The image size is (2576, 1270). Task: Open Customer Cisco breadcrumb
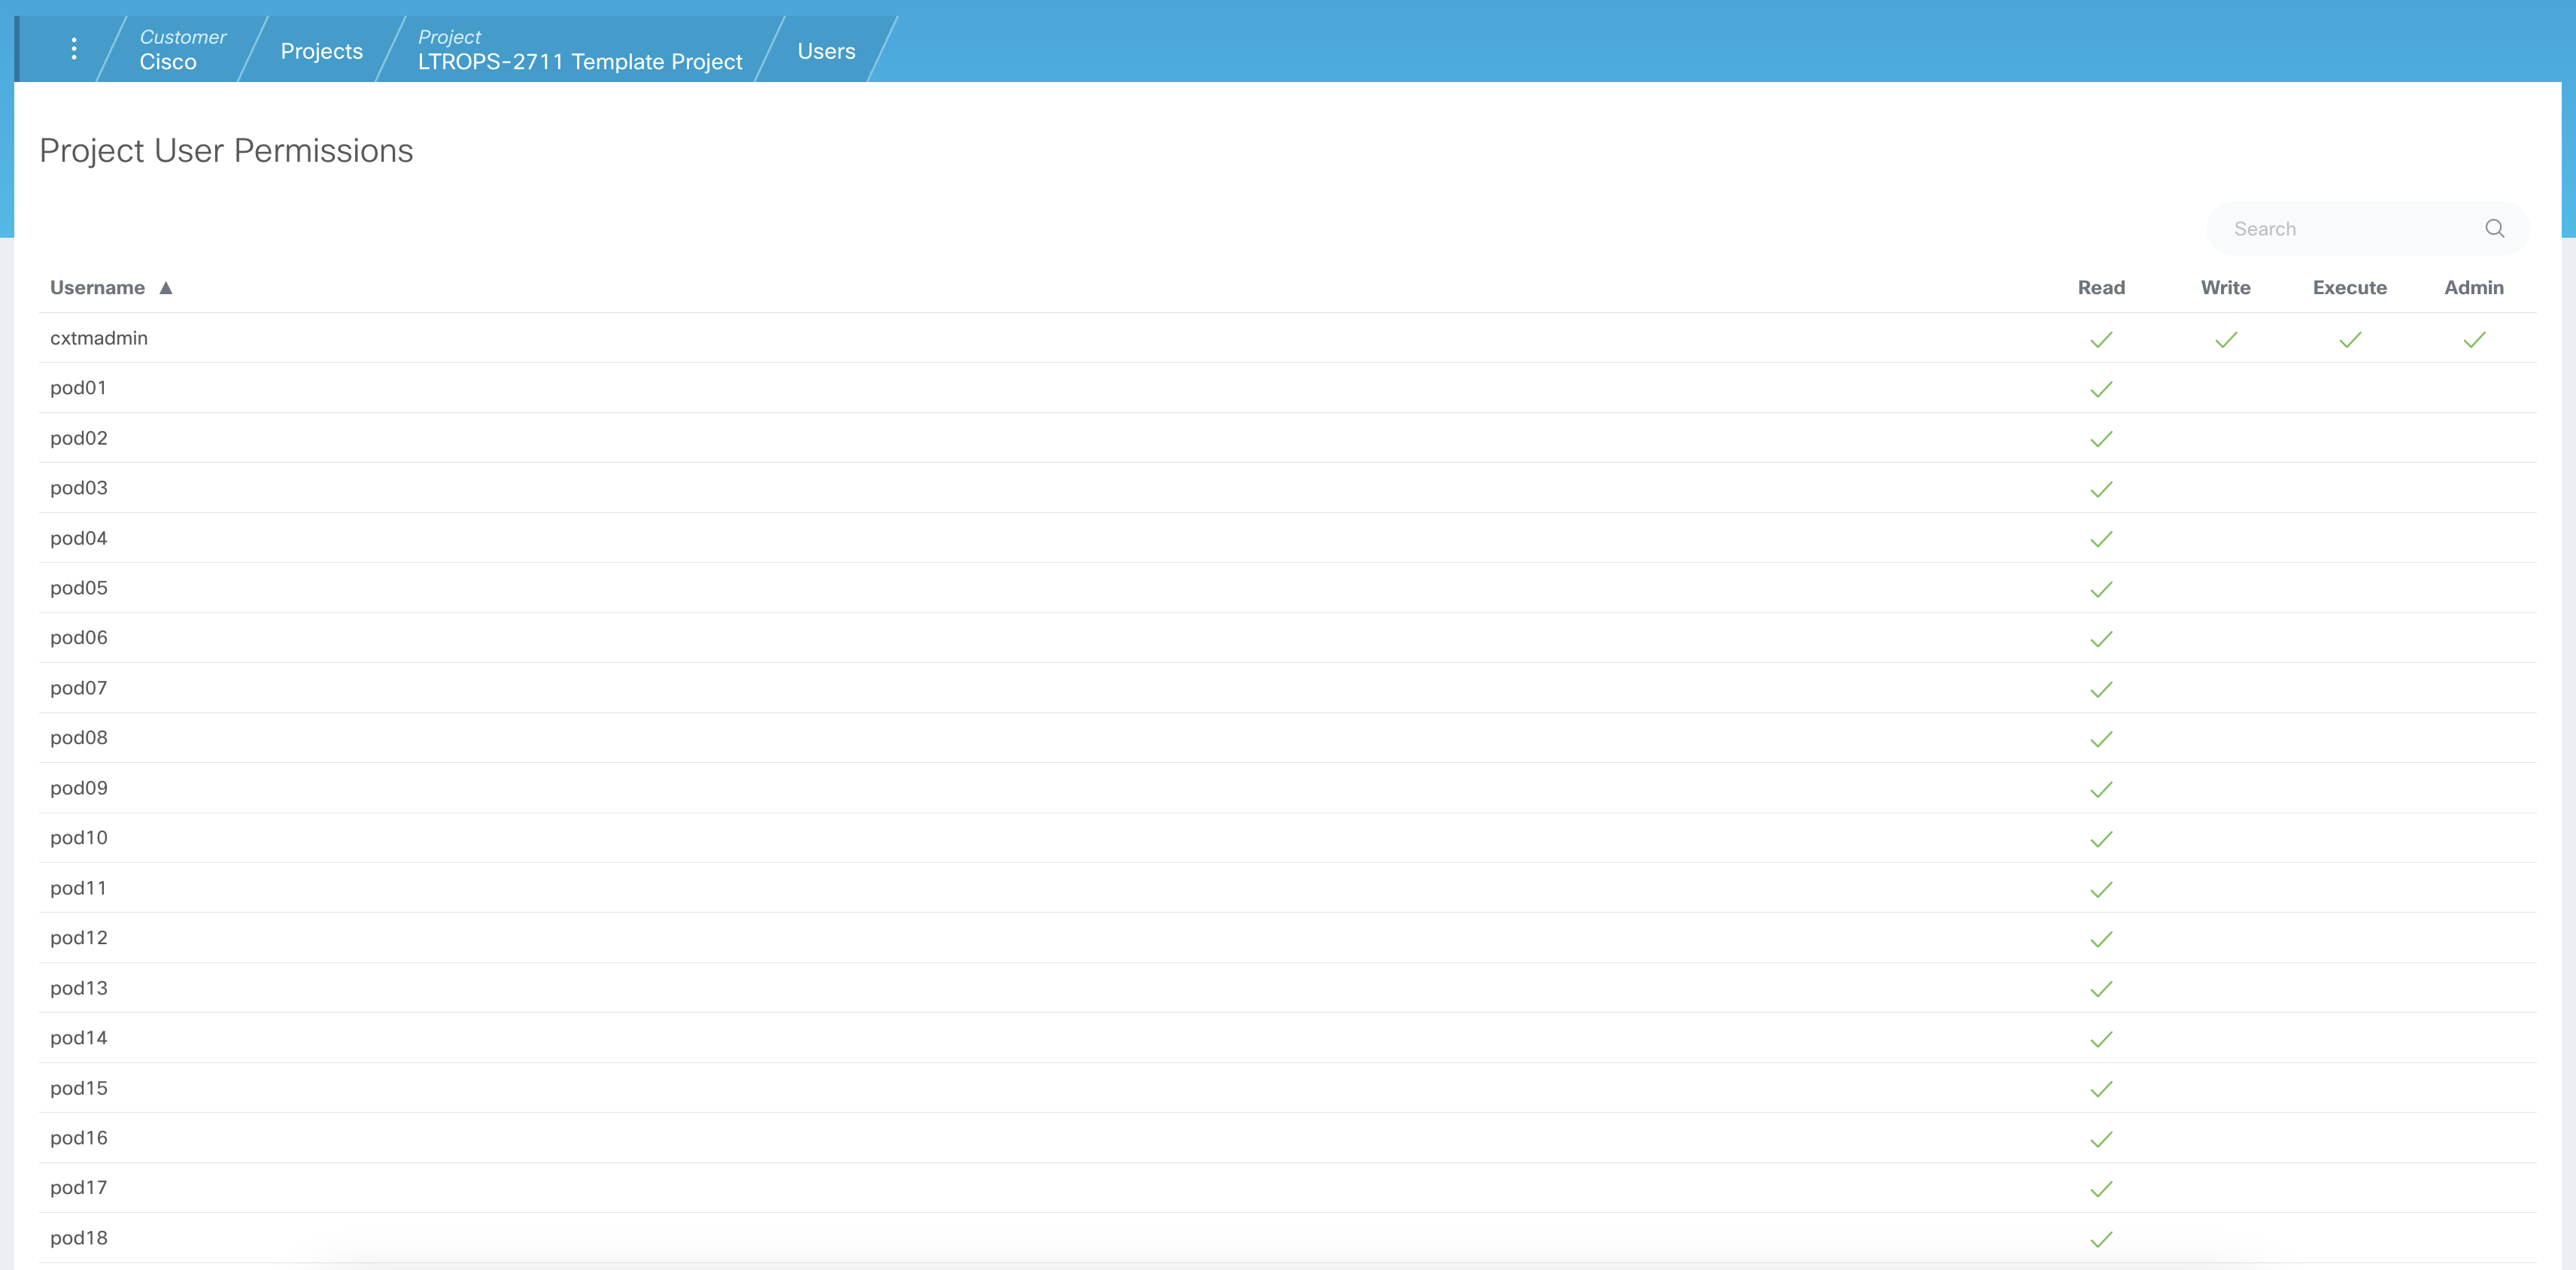pos(182,50)
